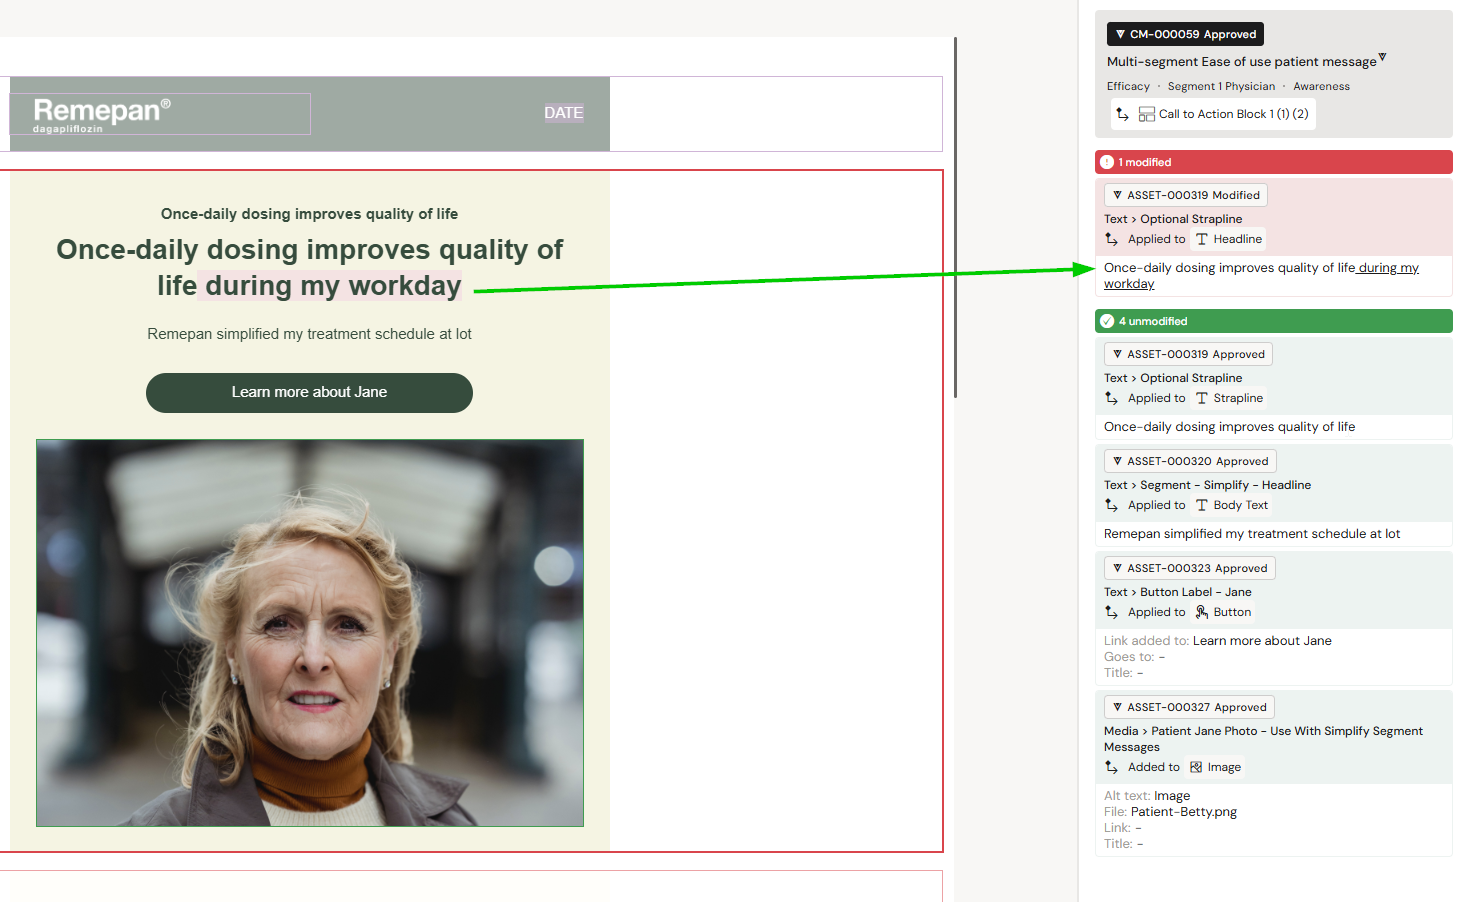Image resolution: width=1475 pixels, height=902 pixels.
Task: Click the Learn more about Jane button
Action: pyautogui.click(x=309, y=393)
